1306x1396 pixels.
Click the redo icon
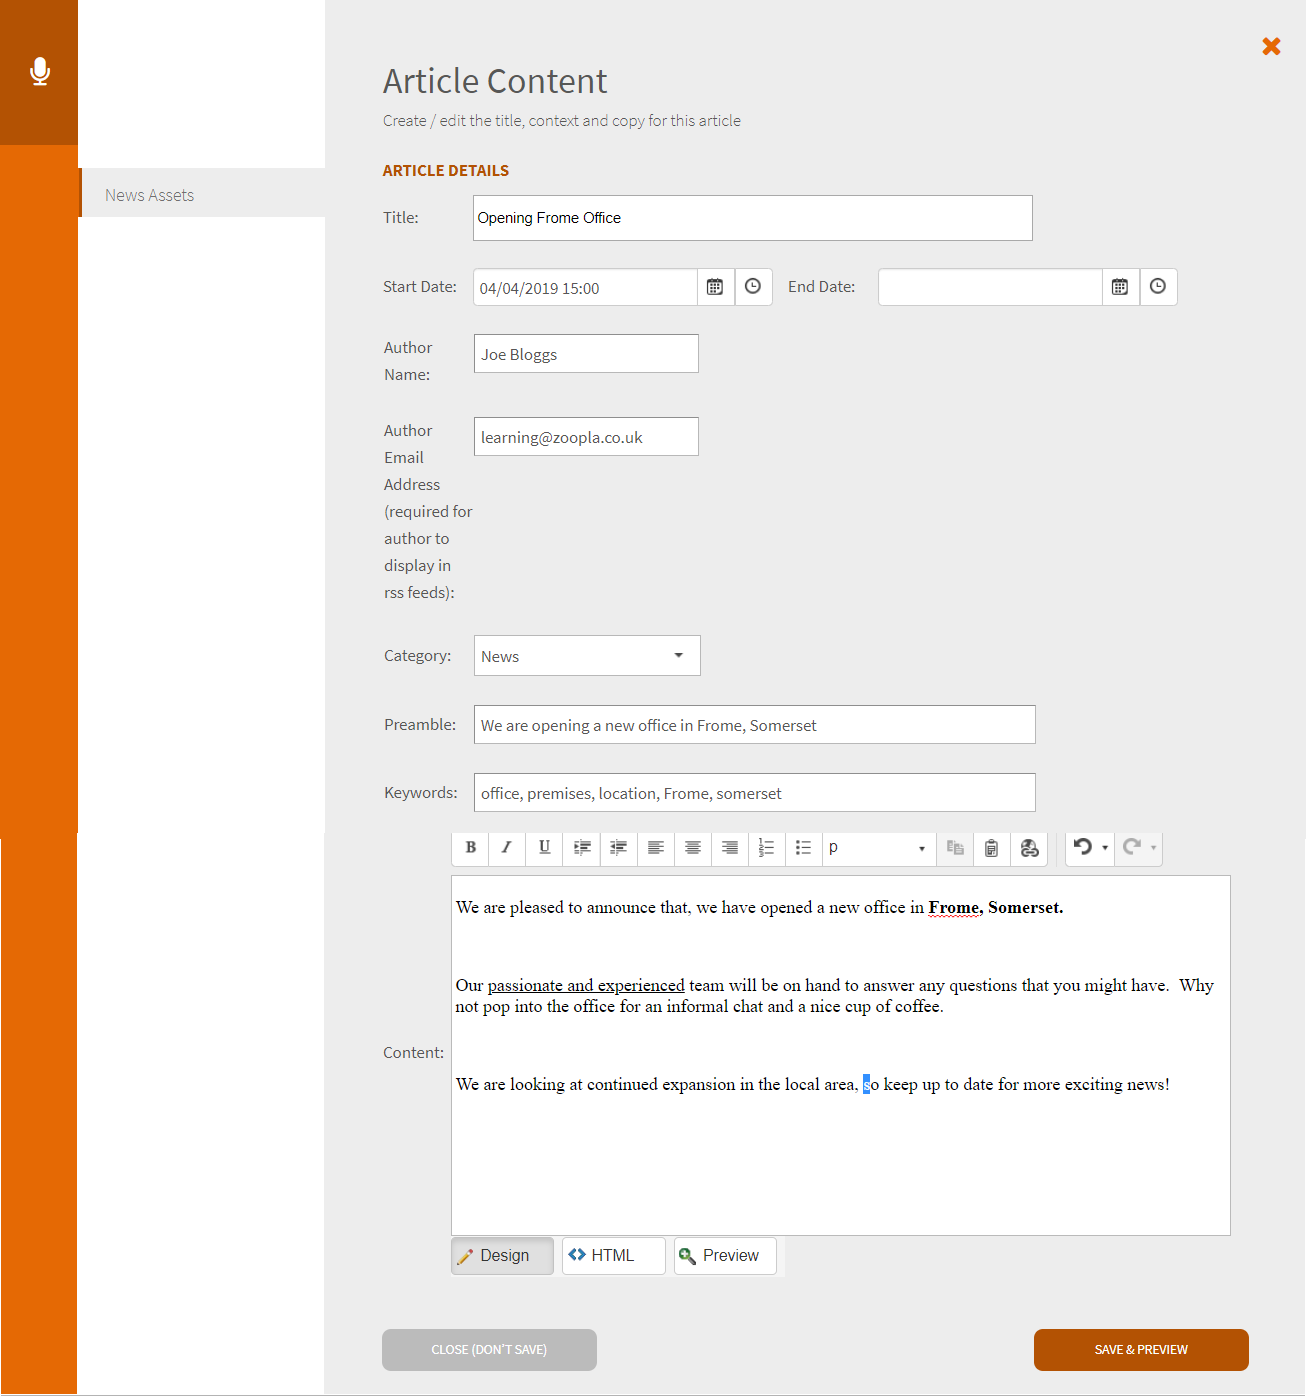click(x=1132, y=847)
